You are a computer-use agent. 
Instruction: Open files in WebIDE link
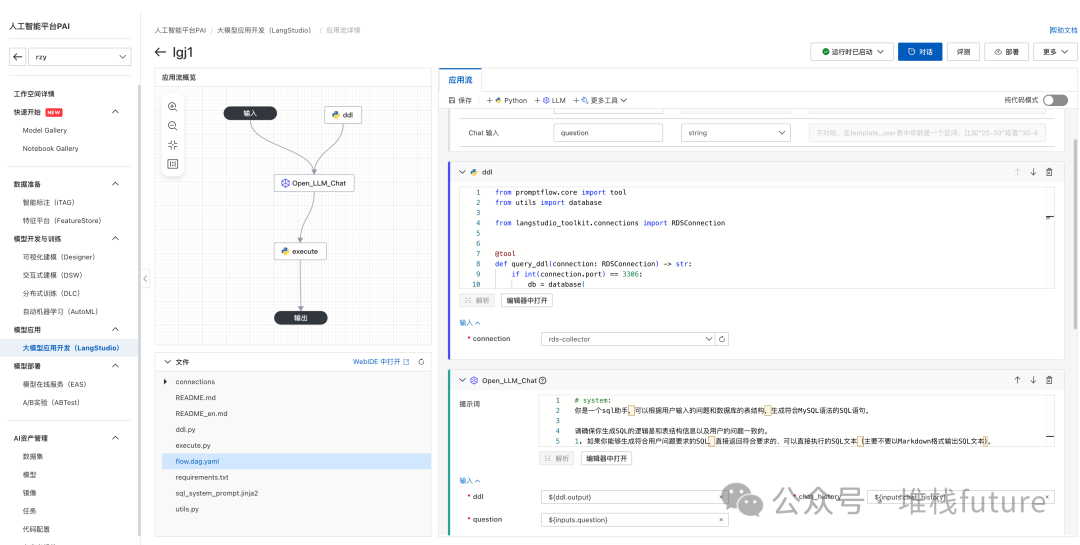coord(381,362)
